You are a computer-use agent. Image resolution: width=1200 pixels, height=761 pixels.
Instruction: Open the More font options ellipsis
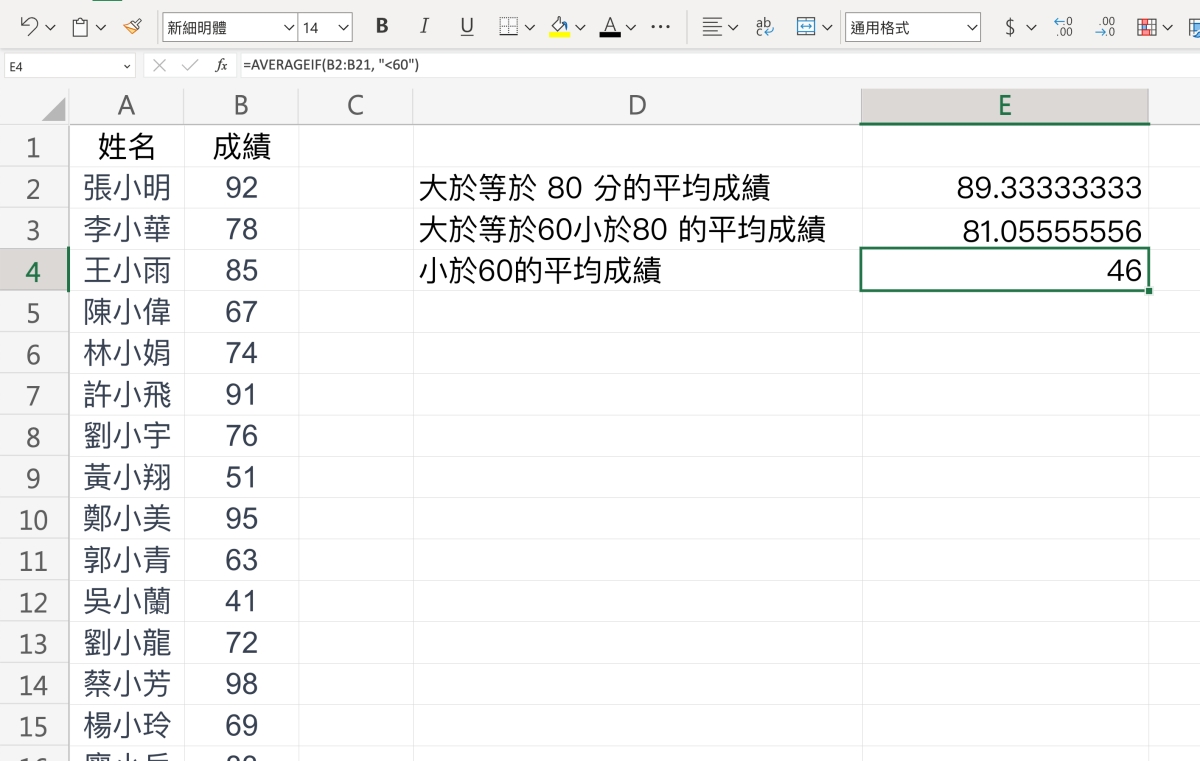click(661, 27)
